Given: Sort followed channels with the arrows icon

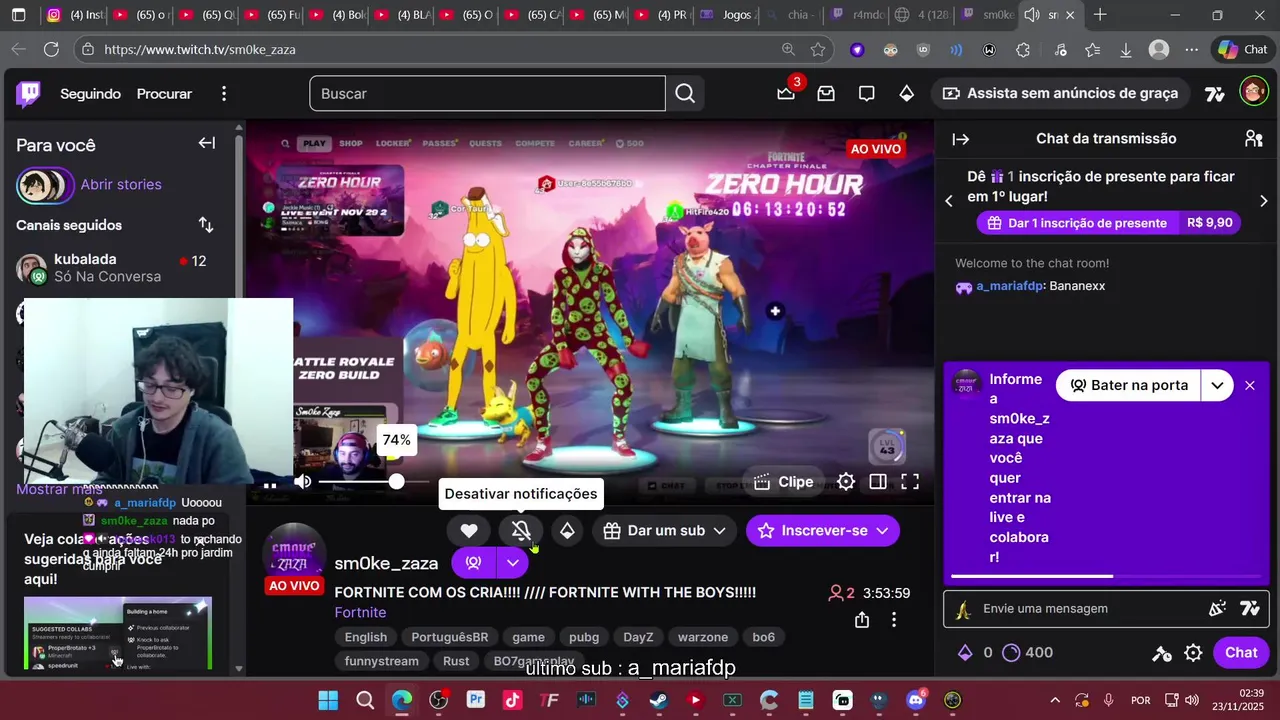Looking at the screenshot, I should tap(206, 225).
